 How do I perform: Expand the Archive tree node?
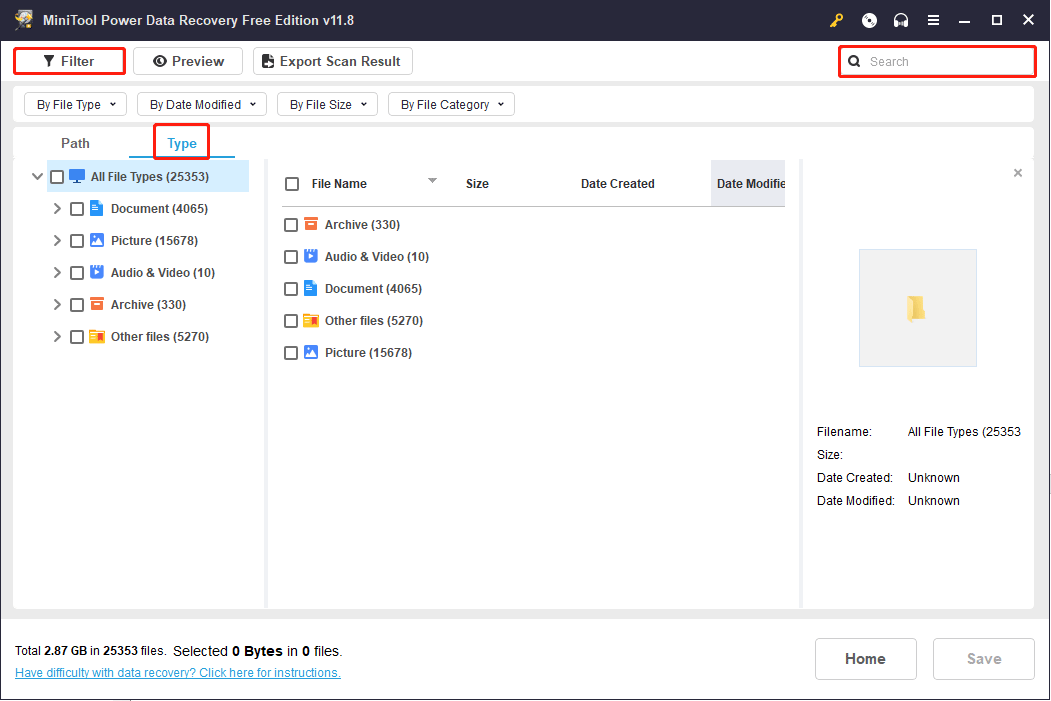pos(57,305)
